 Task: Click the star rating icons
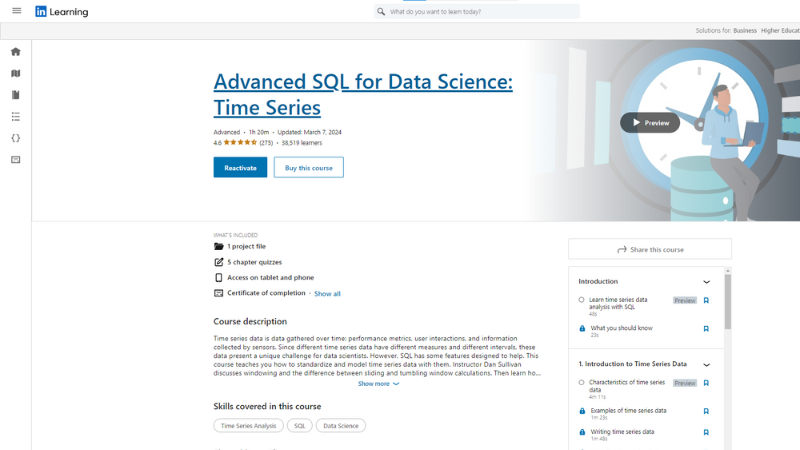point(240,142)
